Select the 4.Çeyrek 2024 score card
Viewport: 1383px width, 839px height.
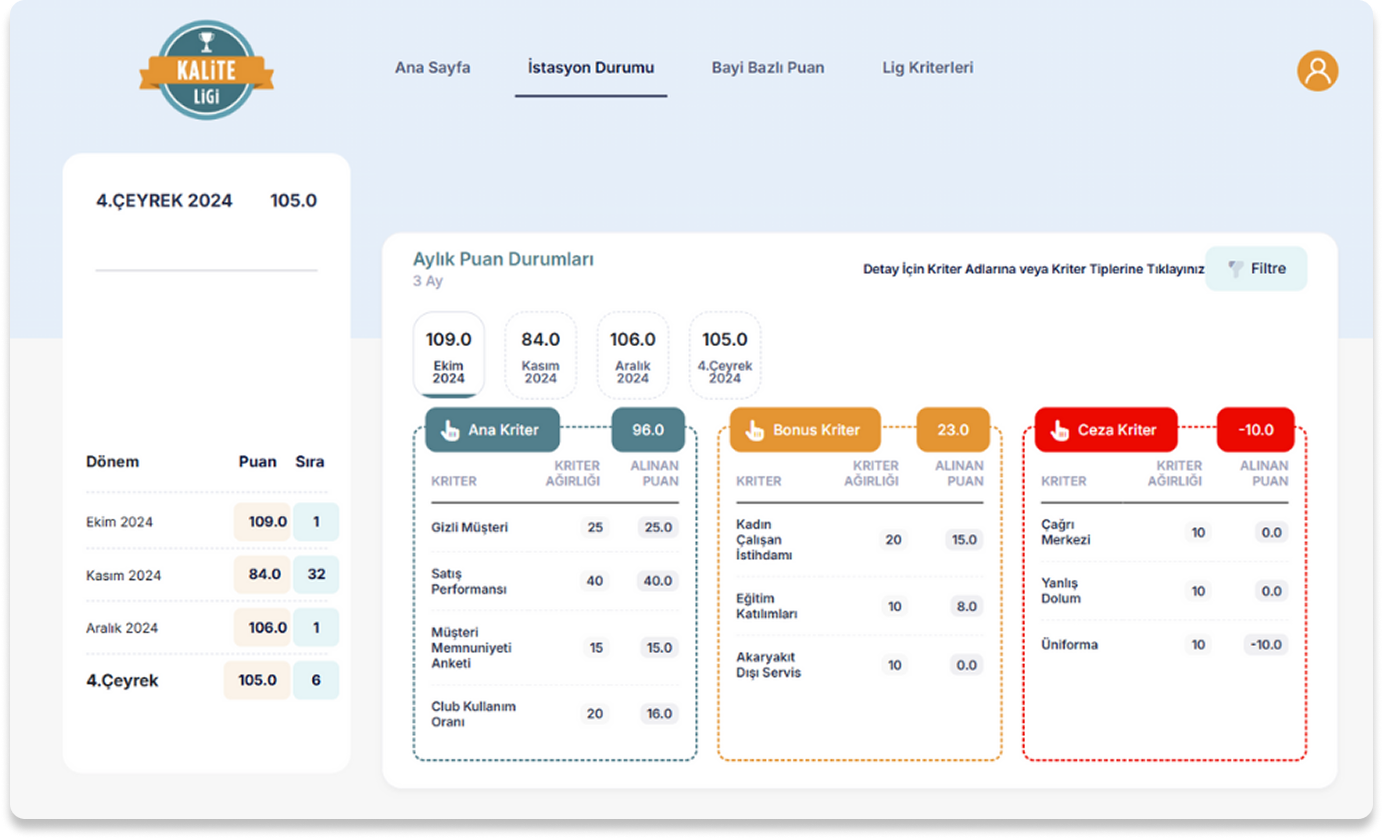click(x=724, y=355)
